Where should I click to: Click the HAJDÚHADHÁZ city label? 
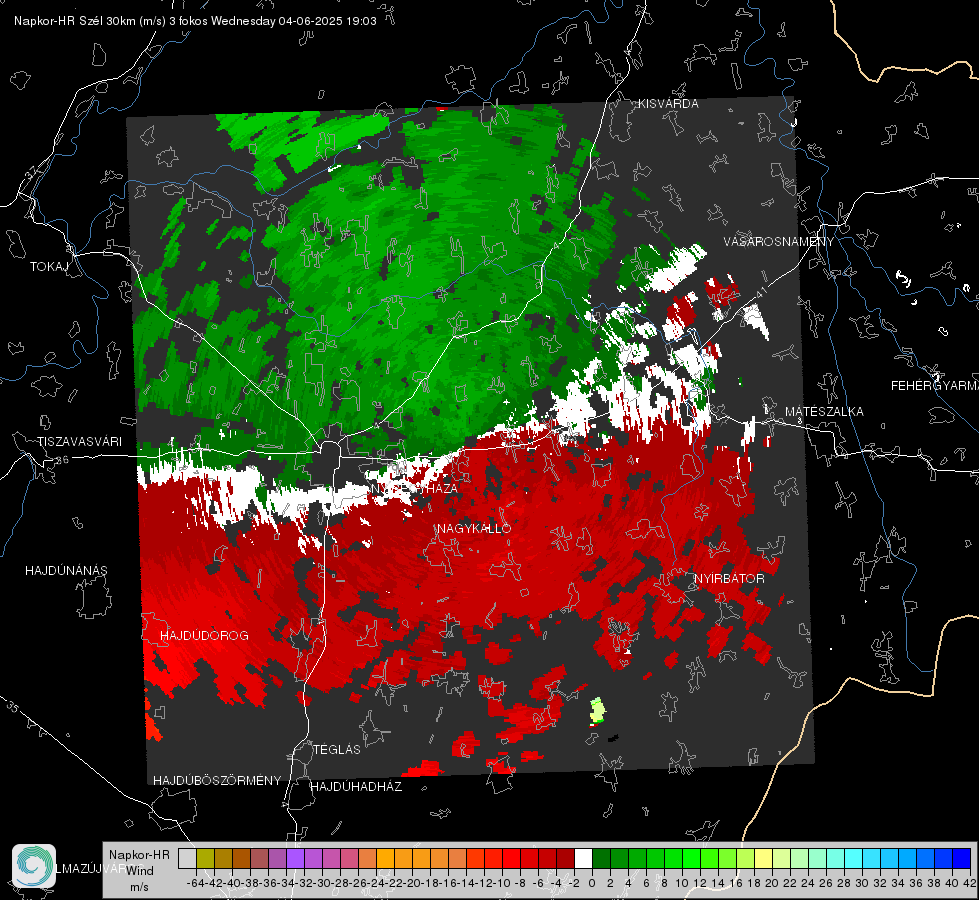coord(356,786)
